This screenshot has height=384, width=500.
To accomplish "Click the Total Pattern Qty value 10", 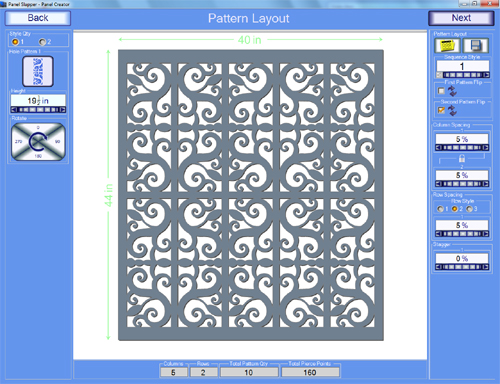I will click(249, 372).
